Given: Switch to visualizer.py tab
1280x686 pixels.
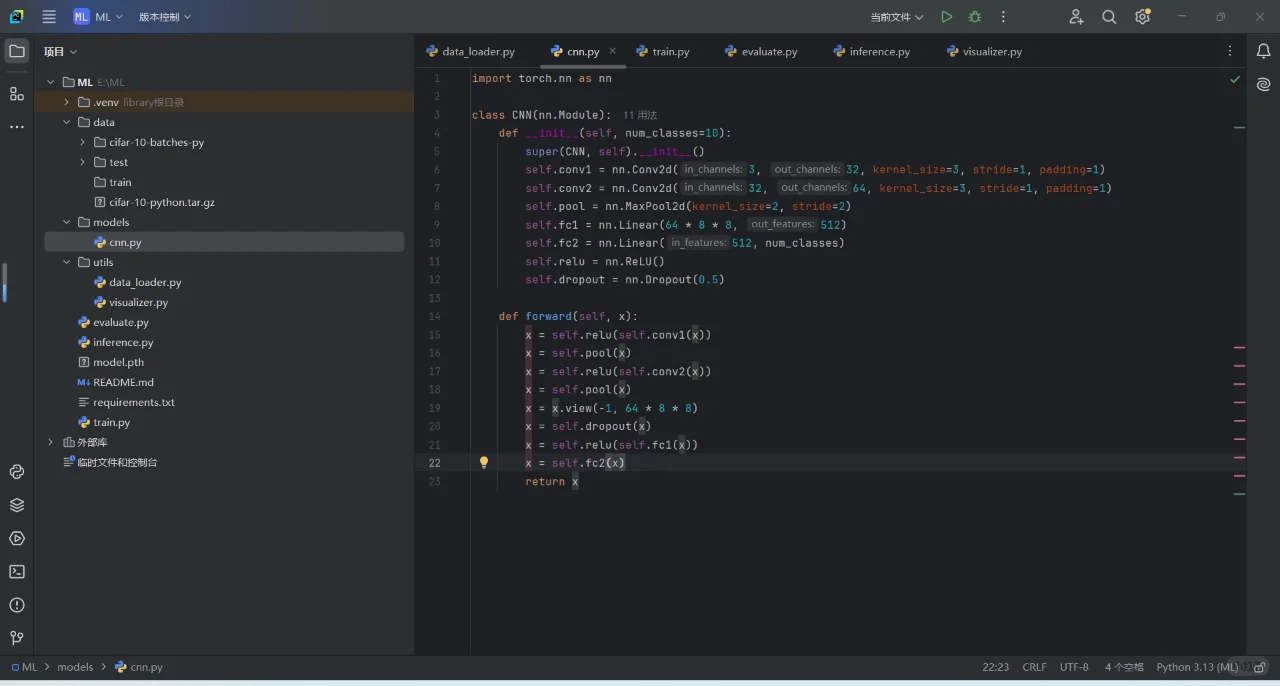Looking at the screenshot, I should click(x=984, y=51).
